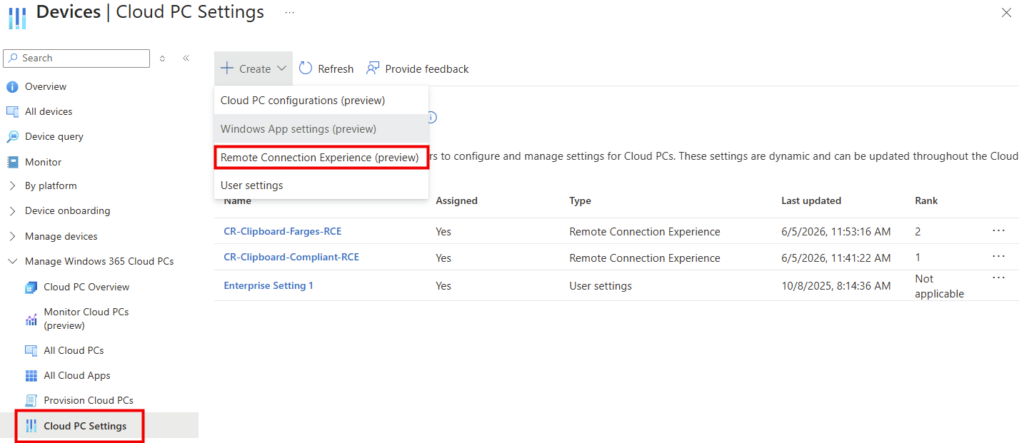Open CR-Clipboard-Farges-RCE link
This screenshot has height=443, width=1024.
pyautogui.click(x=283, y=231)
